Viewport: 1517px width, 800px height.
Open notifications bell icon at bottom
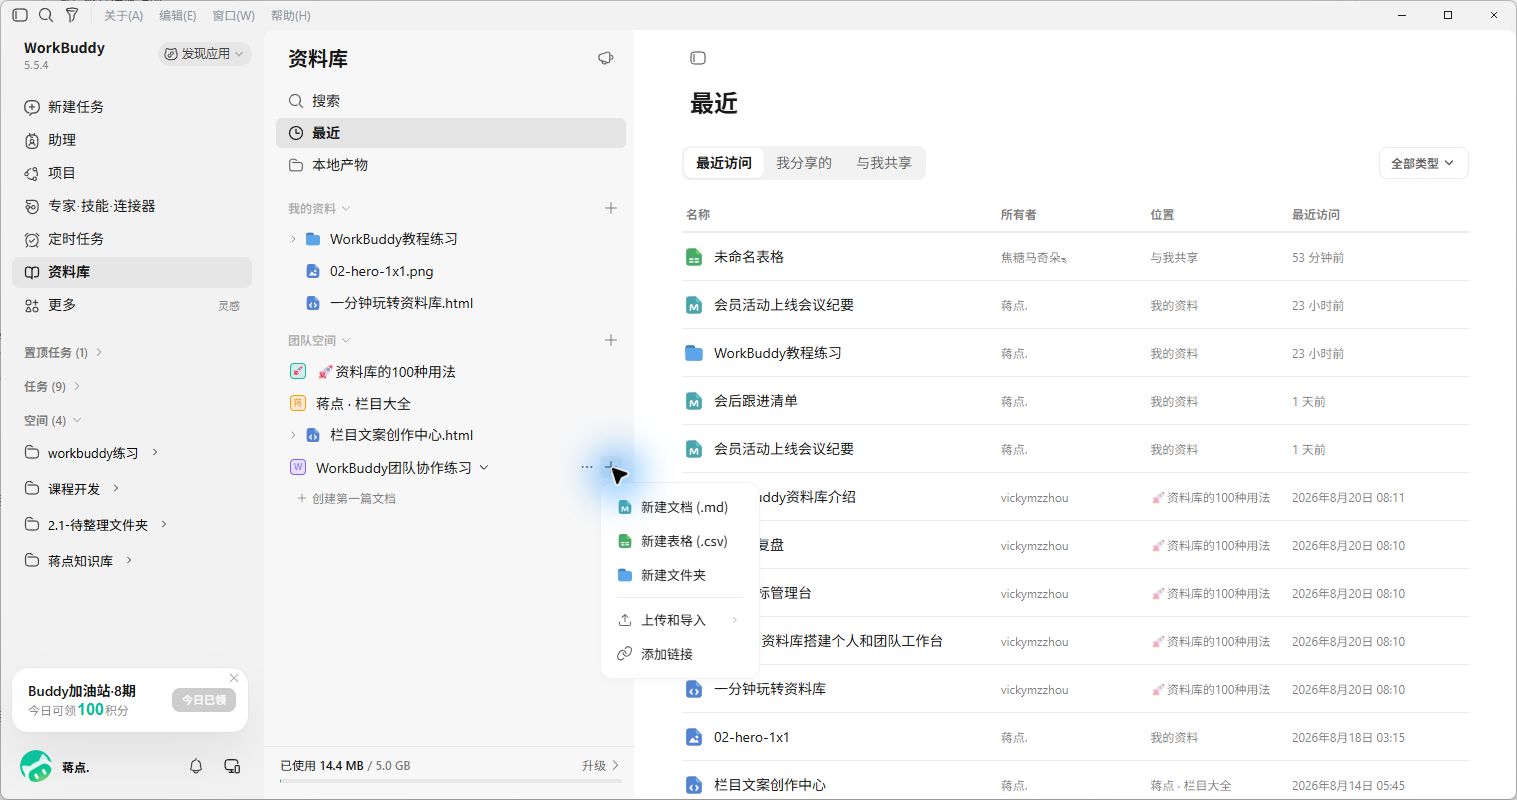click(196, 766)
